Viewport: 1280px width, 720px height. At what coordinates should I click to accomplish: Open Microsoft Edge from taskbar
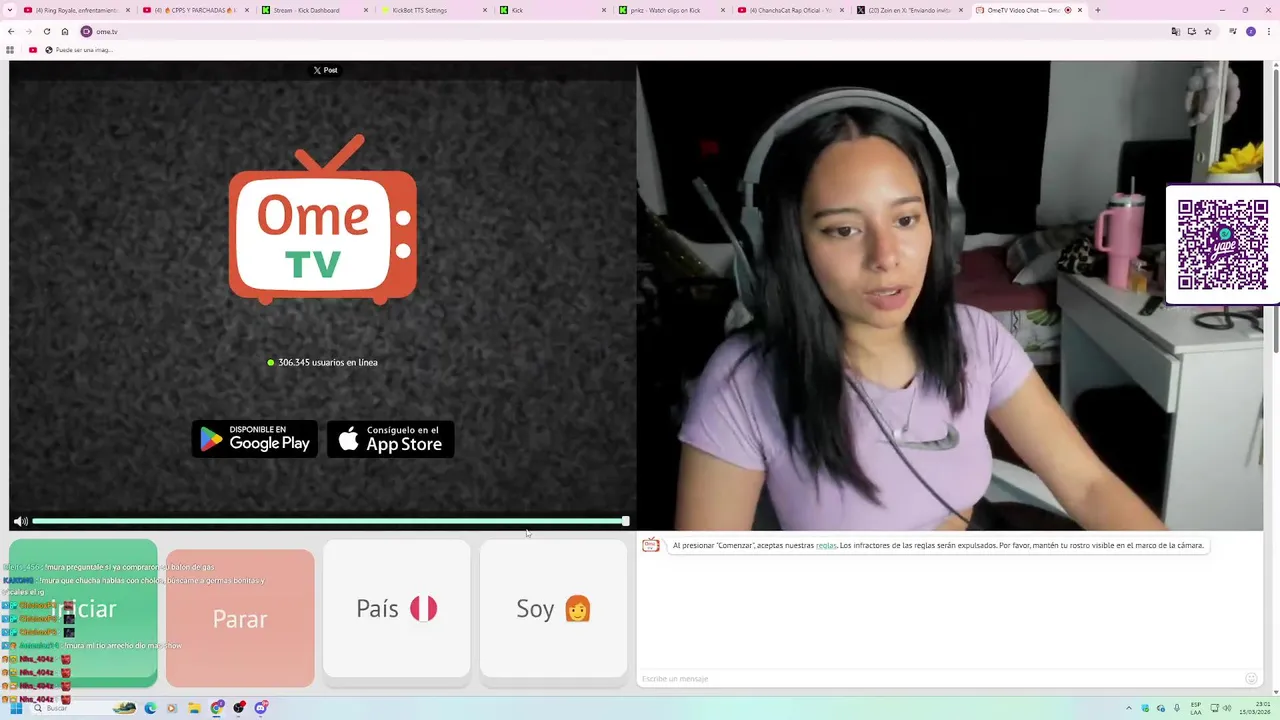(150, 708)
